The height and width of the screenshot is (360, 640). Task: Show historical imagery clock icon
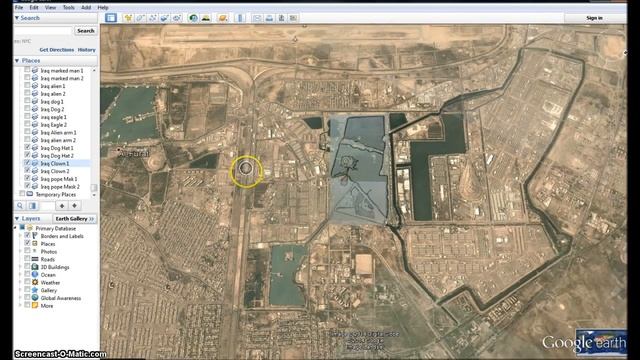(x=193, y=18)
